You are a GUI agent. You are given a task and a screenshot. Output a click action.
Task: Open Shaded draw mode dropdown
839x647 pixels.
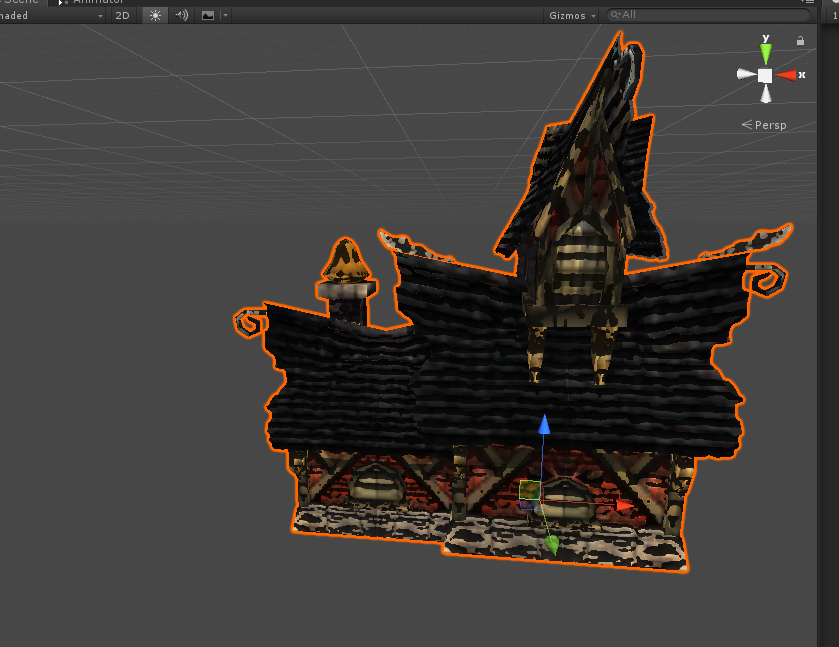pyautogui.click(x=51, y=16)
